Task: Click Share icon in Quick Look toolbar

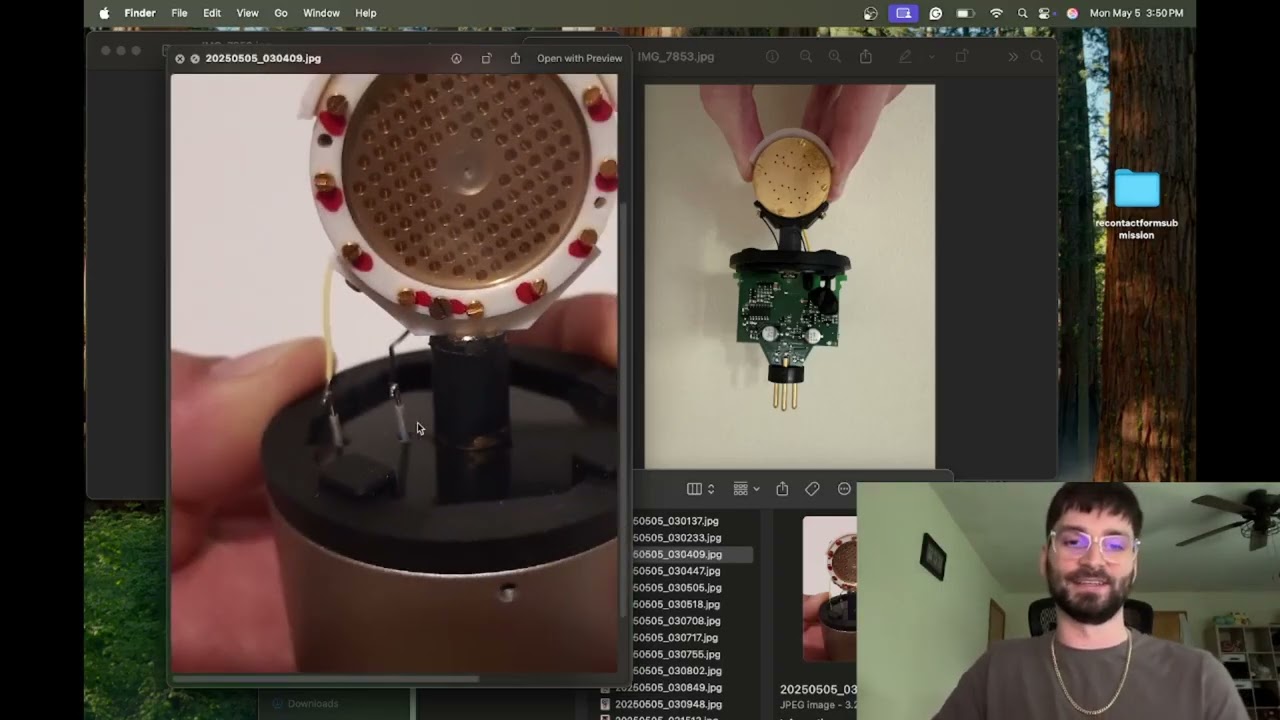Action: 515,58
